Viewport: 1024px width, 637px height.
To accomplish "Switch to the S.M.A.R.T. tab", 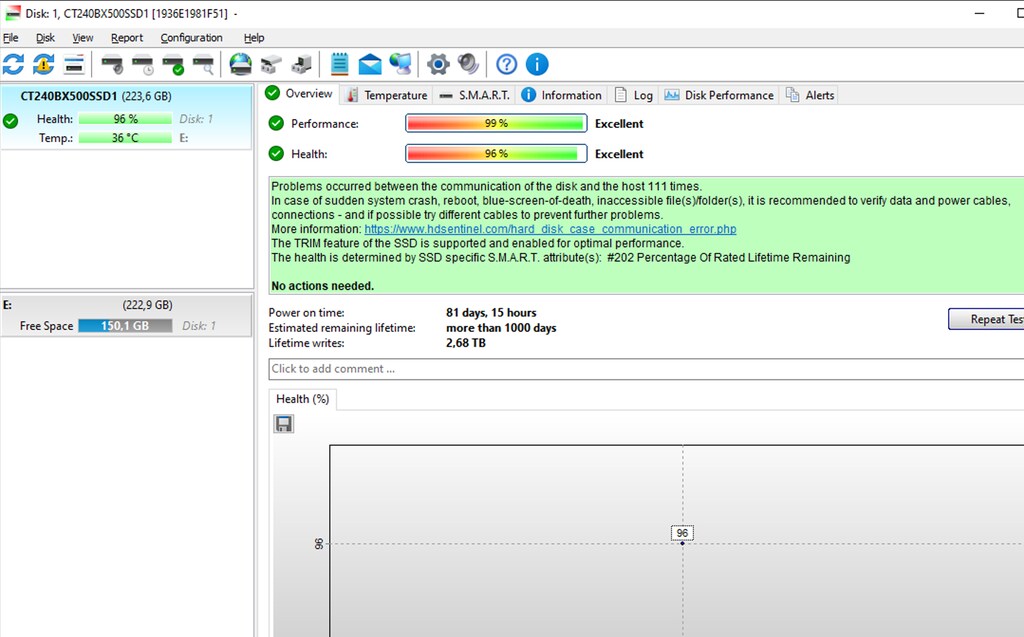I will pos(475,95).
